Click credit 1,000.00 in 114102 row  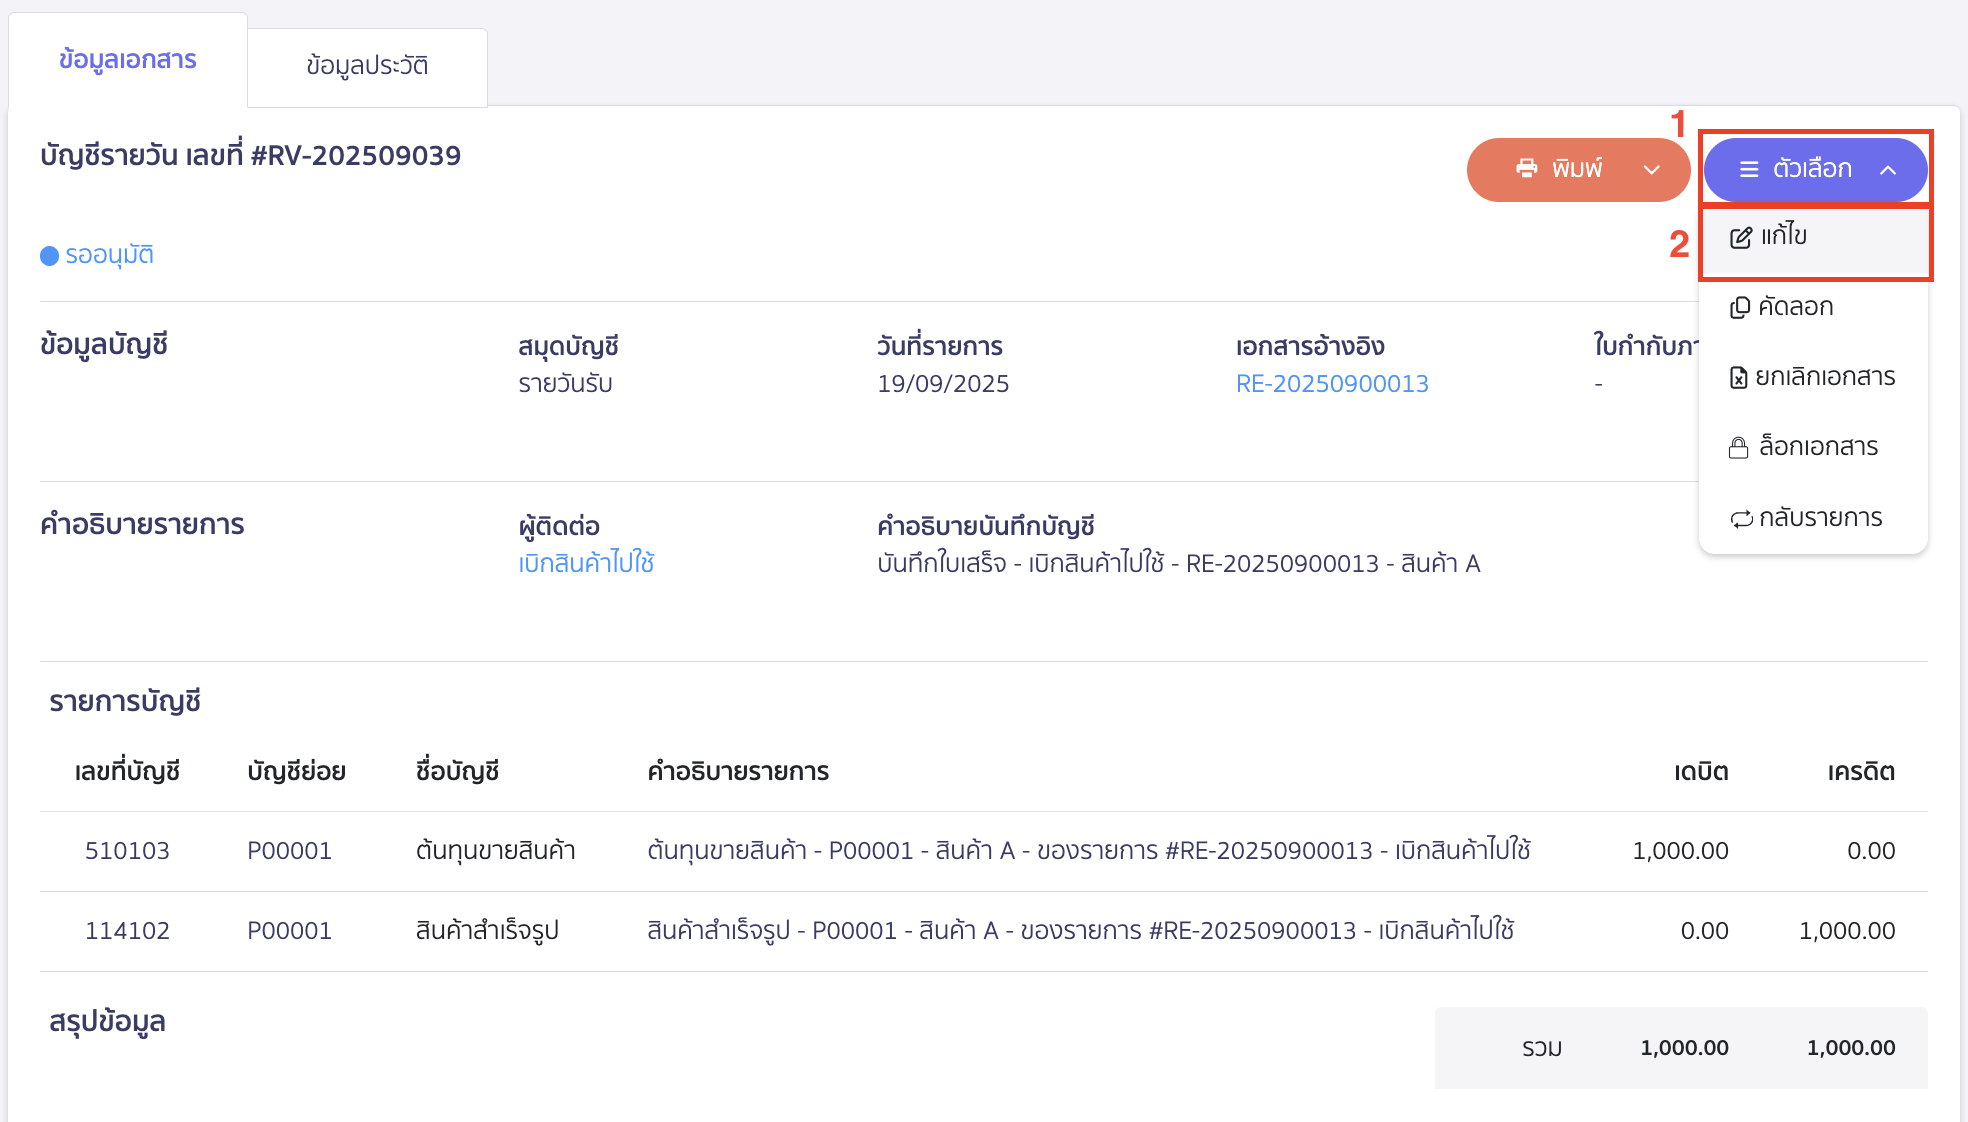pos(1847,931)
